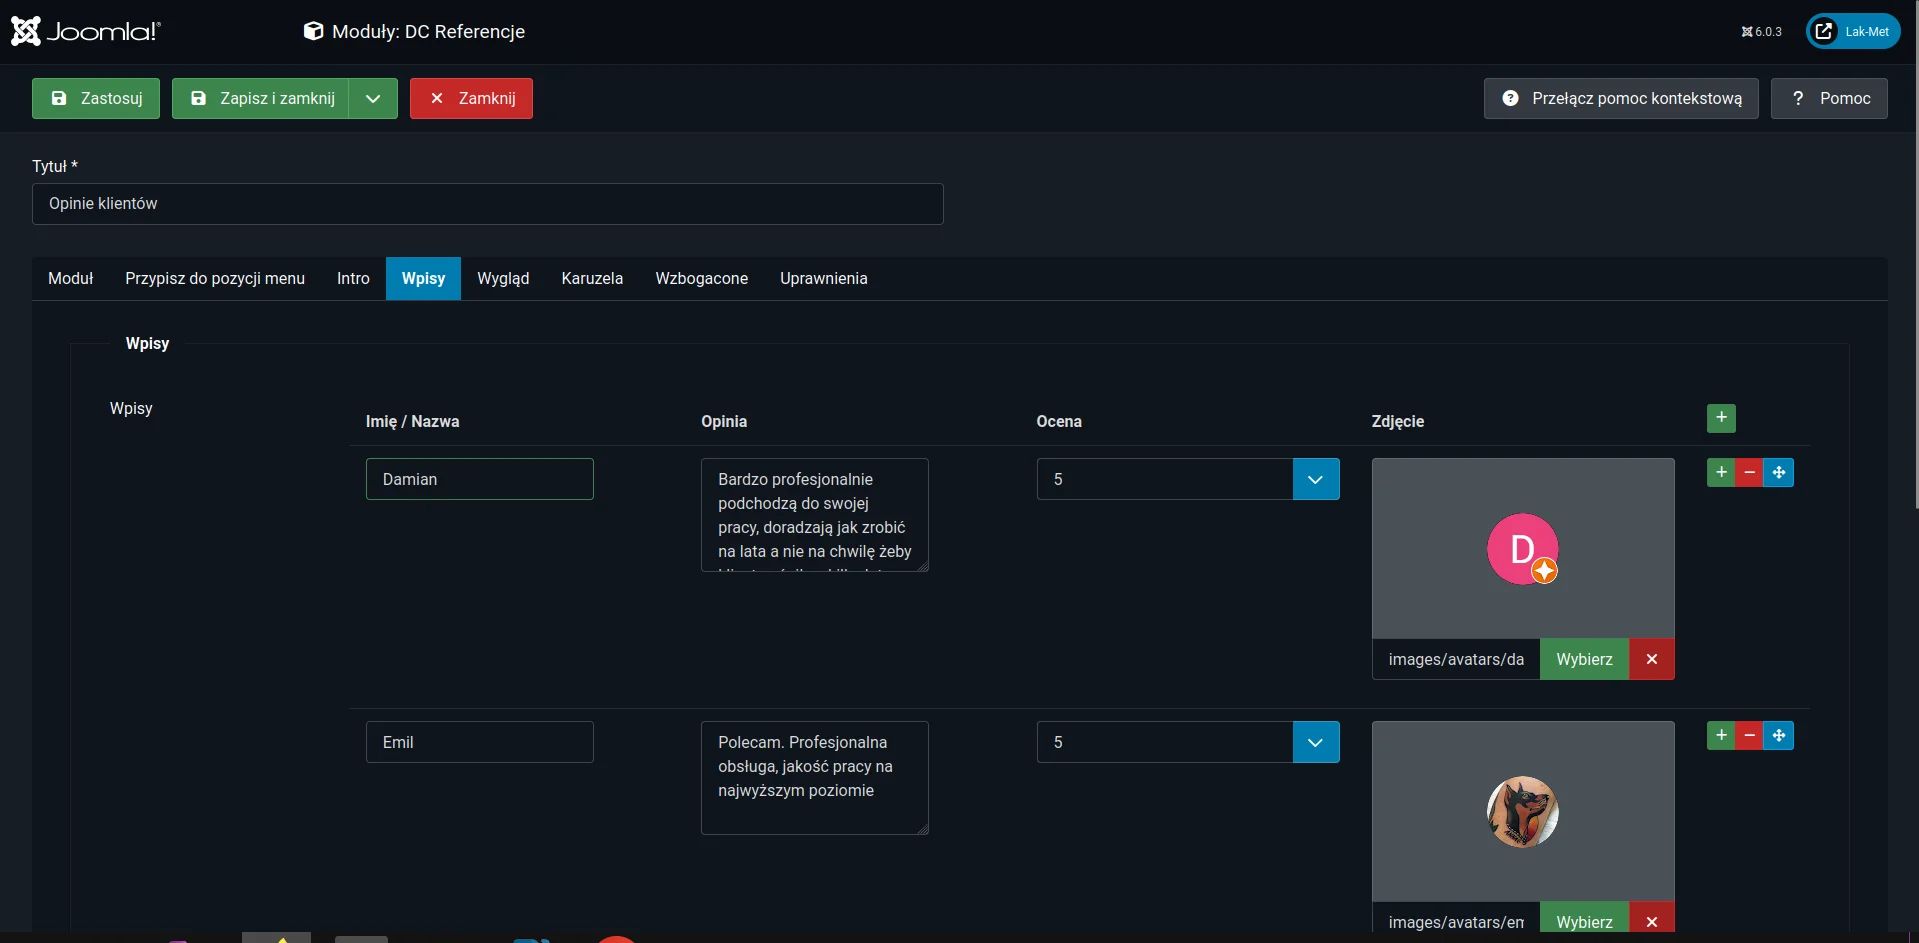1919x943 pixels.
Task: Click move handle icon for Emil row
Action: coord(1778,736)
